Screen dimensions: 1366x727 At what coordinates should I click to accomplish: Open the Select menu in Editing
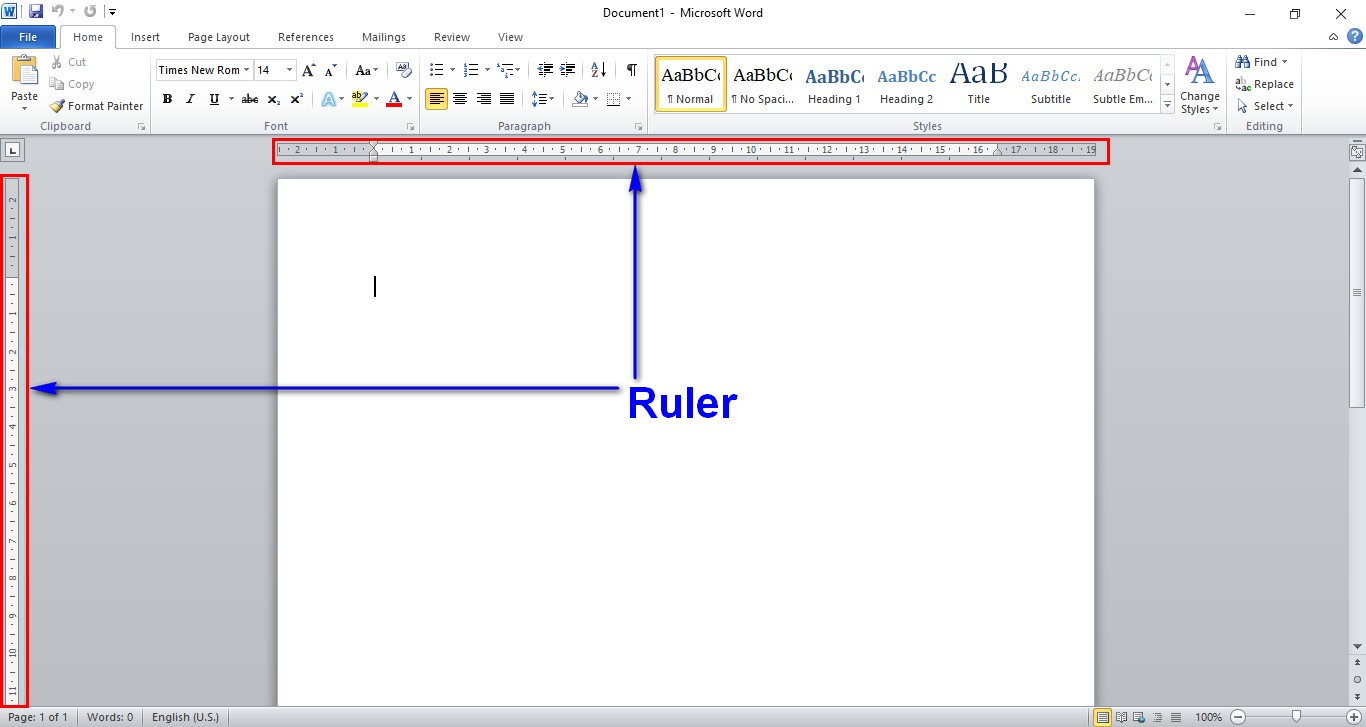click(x=1266, y=106)
